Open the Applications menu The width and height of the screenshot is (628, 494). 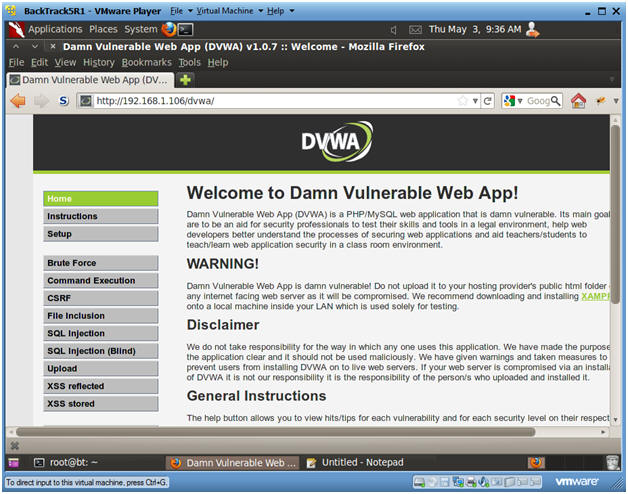[x=55, y=29]
